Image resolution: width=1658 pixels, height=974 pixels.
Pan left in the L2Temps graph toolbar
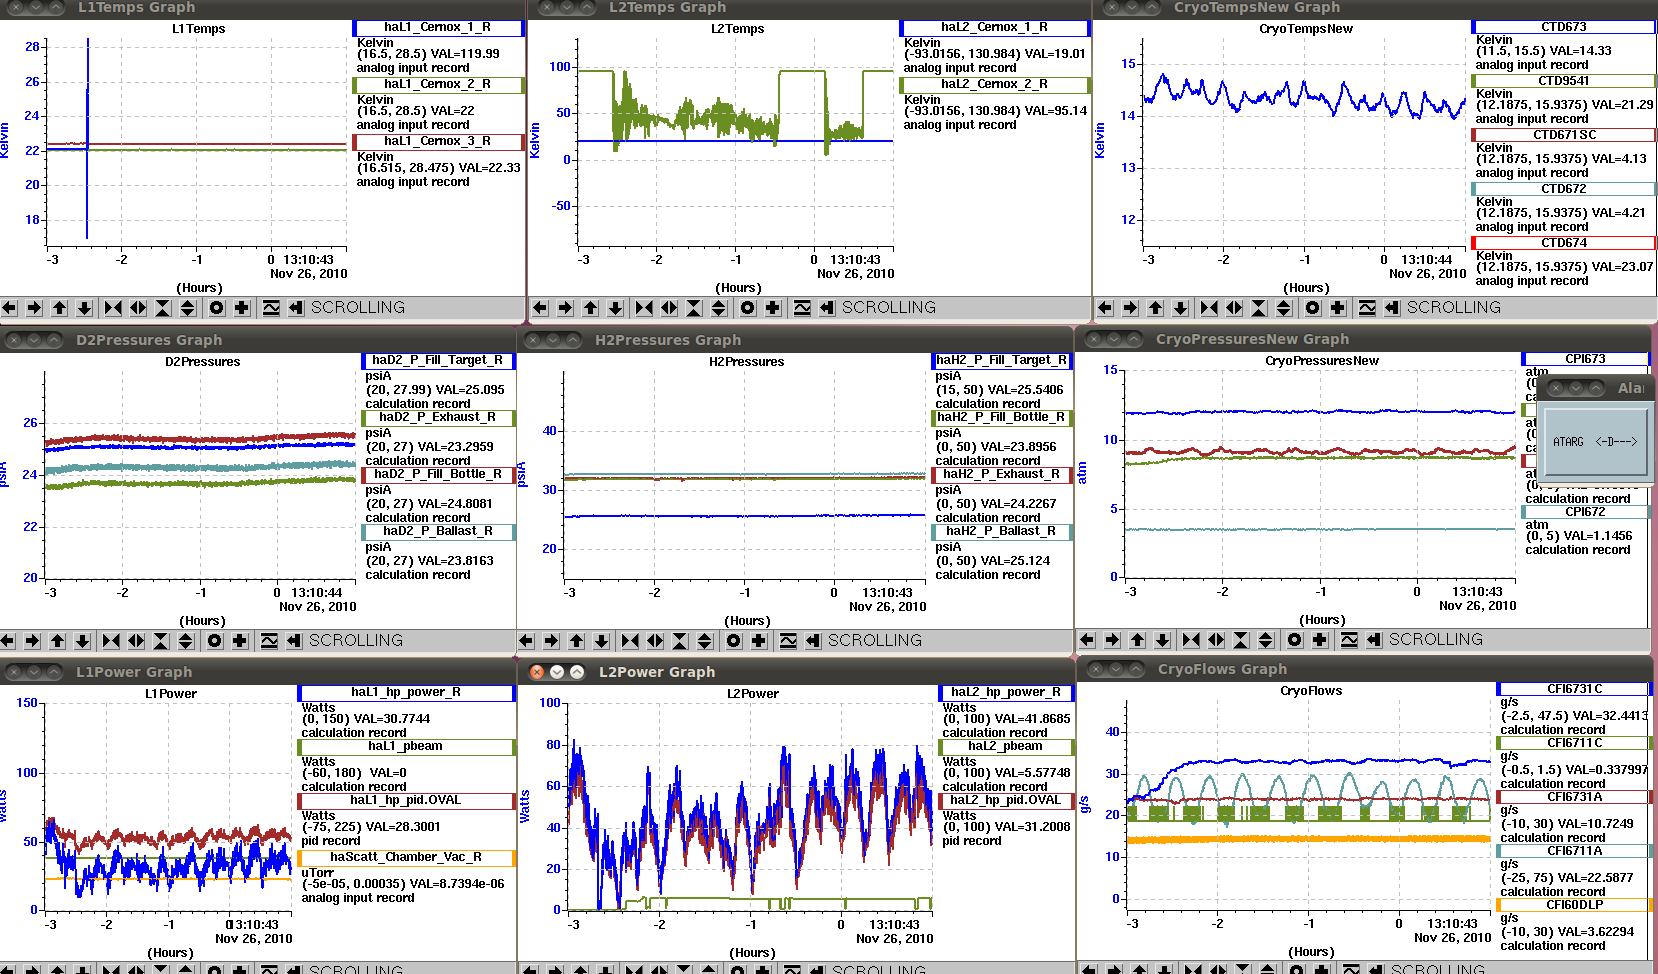[541, 308]
